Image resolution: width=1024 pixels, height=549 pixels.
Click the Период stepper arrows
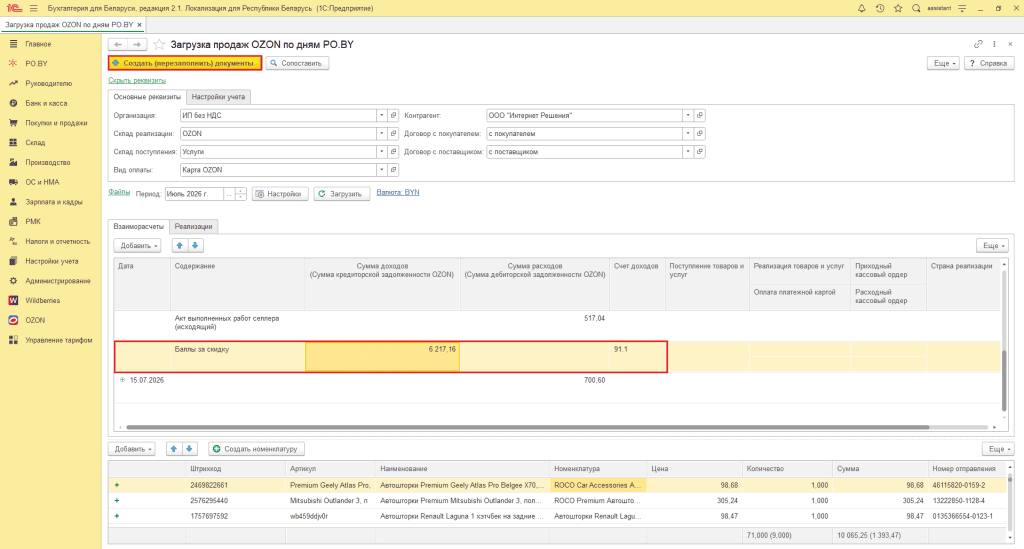coord(240,194)
